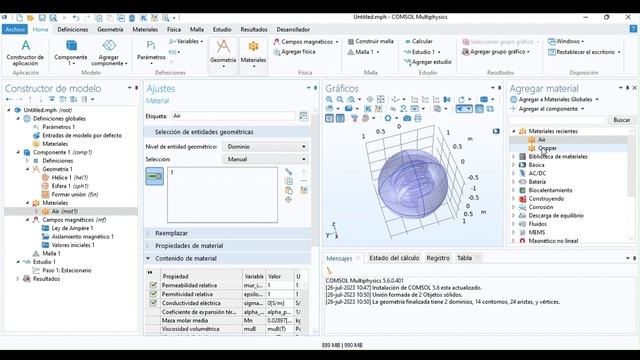Open the Selección Manual dropdown
Screen dimensions: 640x360
coord(266,159)
